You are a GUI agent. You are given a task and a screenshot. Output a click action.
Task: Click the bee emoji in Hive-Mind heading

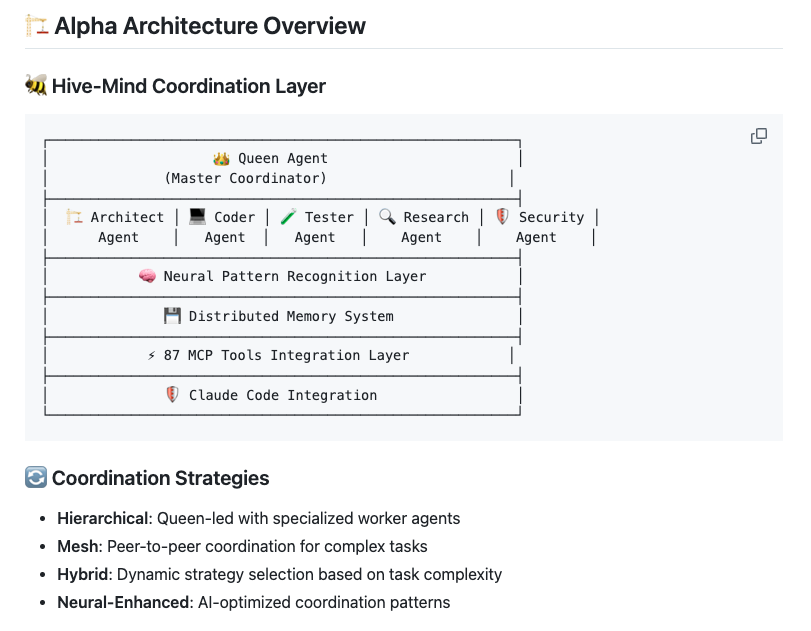(x=36, y=86)
